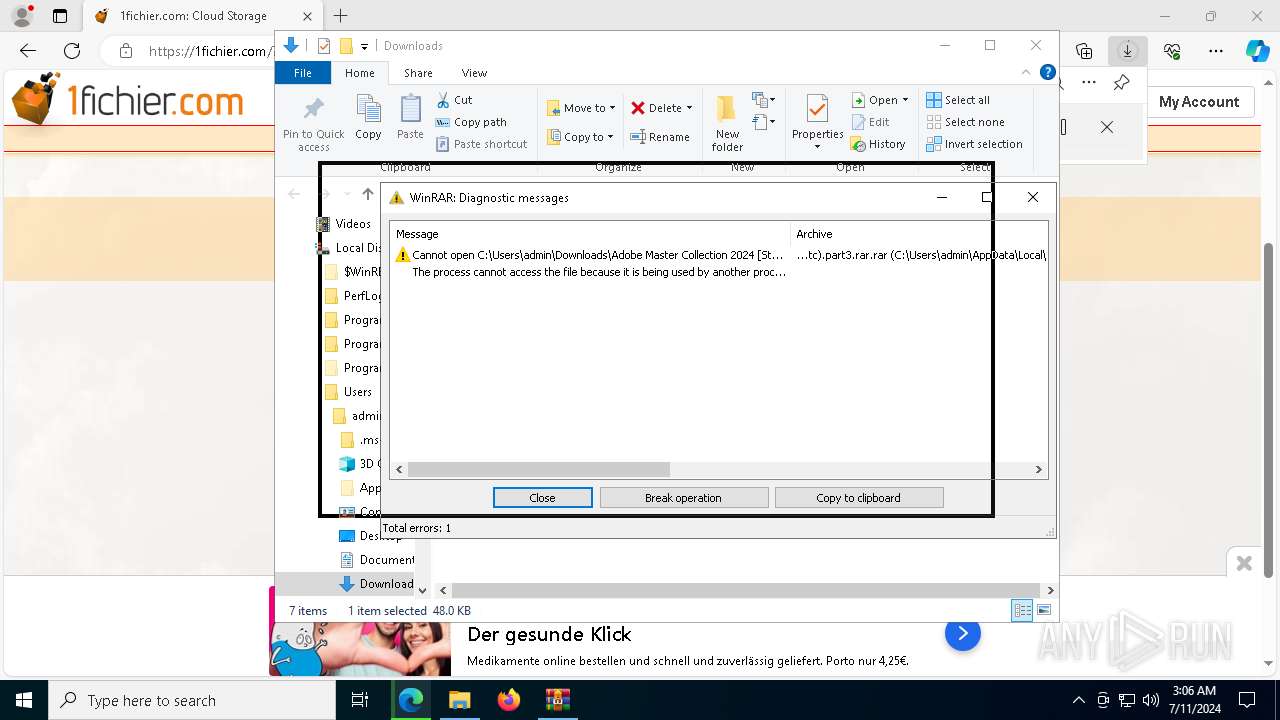Open a new browser tab
Screen dimensions: 1280x720
coord(341,16)
